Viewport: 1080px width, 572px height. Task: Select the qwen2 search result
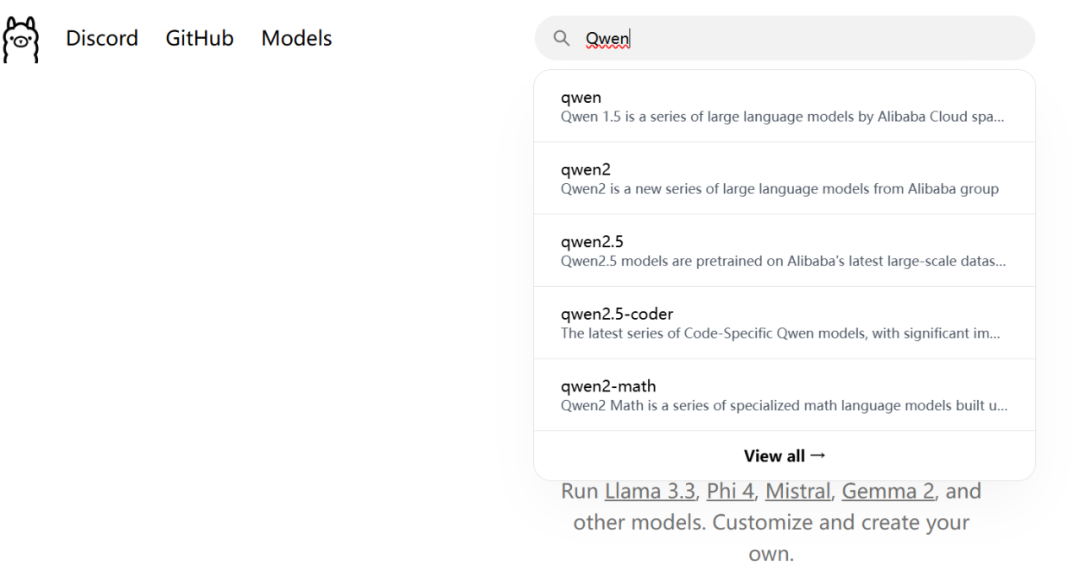[785, 178]
